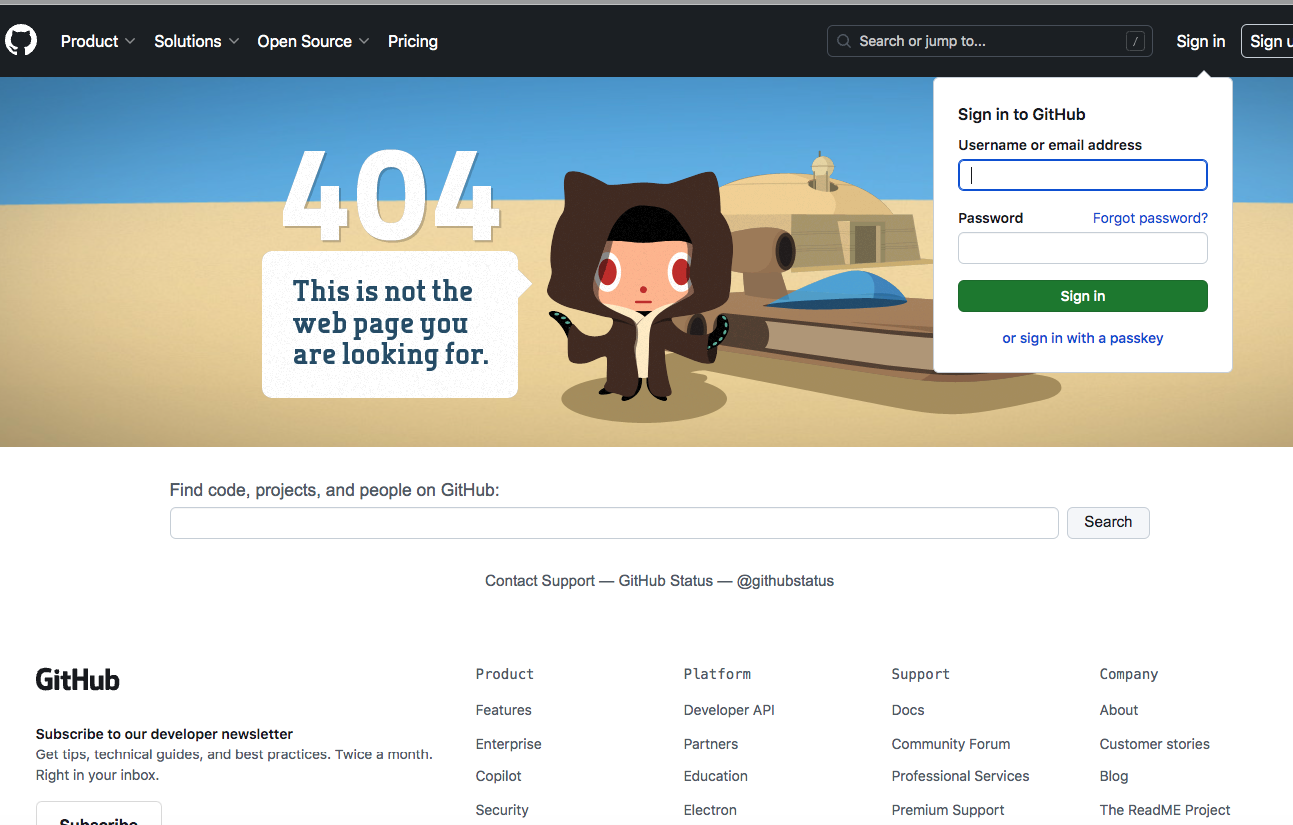Image resolution: width=1293 pixels, height=825 pixels.
Task: Open the Developer API footer link
Action: [x=729, y=710]
